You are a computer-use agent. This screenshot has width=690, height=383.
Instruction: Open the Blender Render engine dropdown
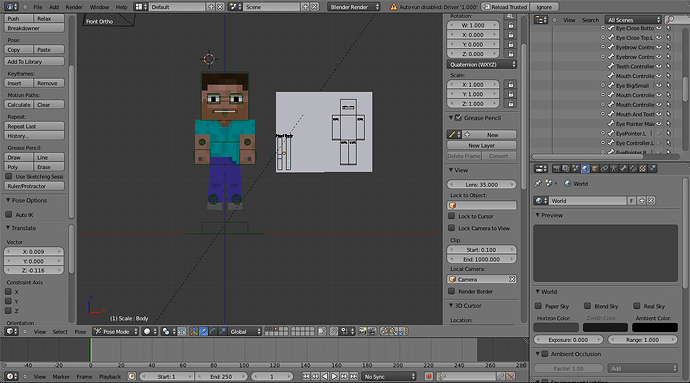click(x=354, y=7)
